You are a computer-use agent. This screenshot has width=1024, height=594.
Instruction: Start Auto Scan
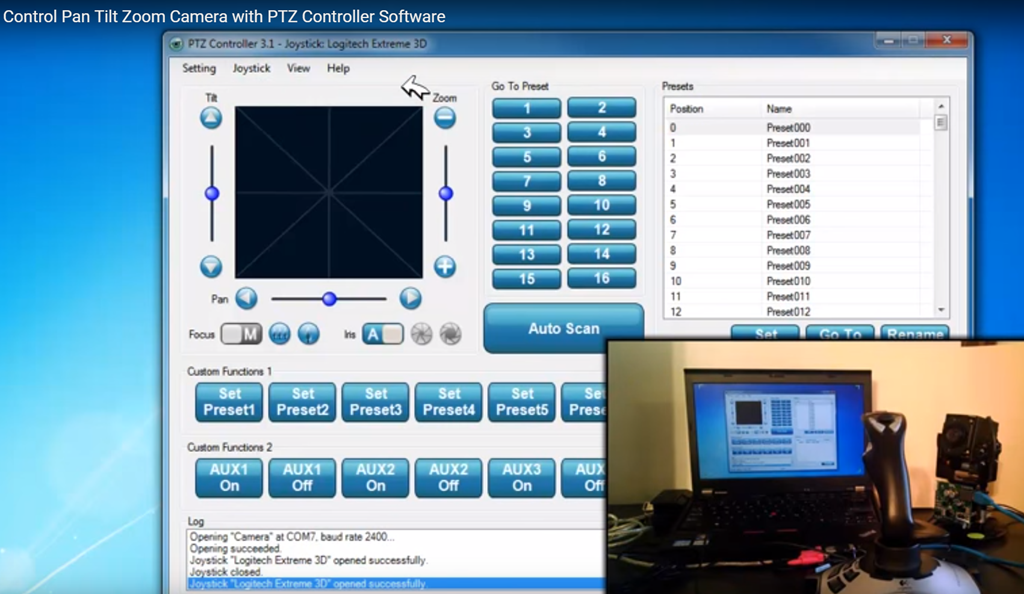click(563, 328)
